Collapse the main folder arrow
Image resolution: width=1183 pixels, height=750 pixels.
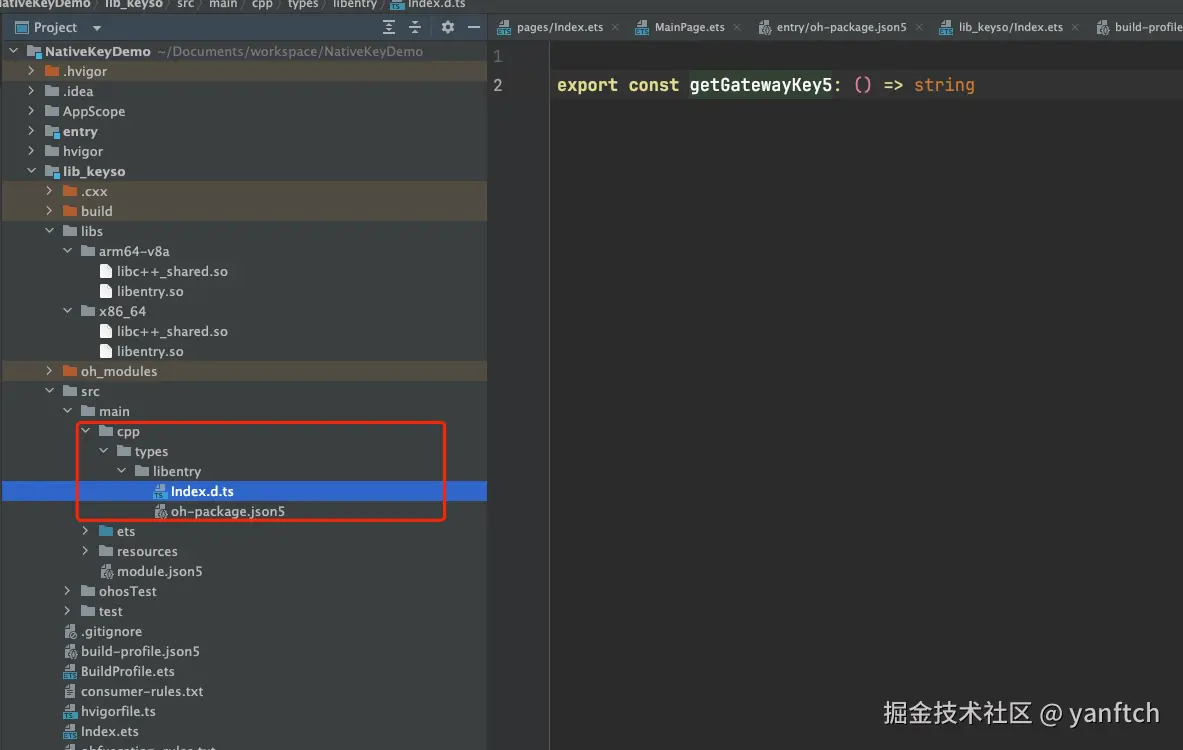(x=67, y=410)
